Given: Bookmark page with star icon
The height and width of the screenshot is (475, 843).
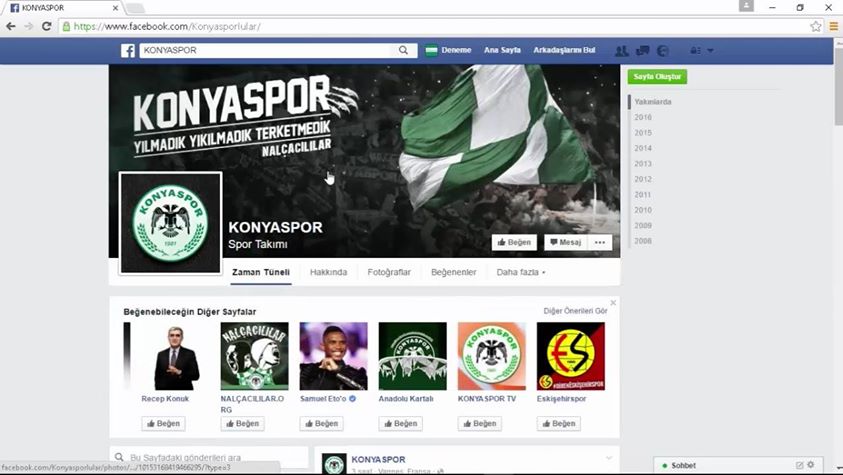Looking at the screenshot, I should 816,26.
